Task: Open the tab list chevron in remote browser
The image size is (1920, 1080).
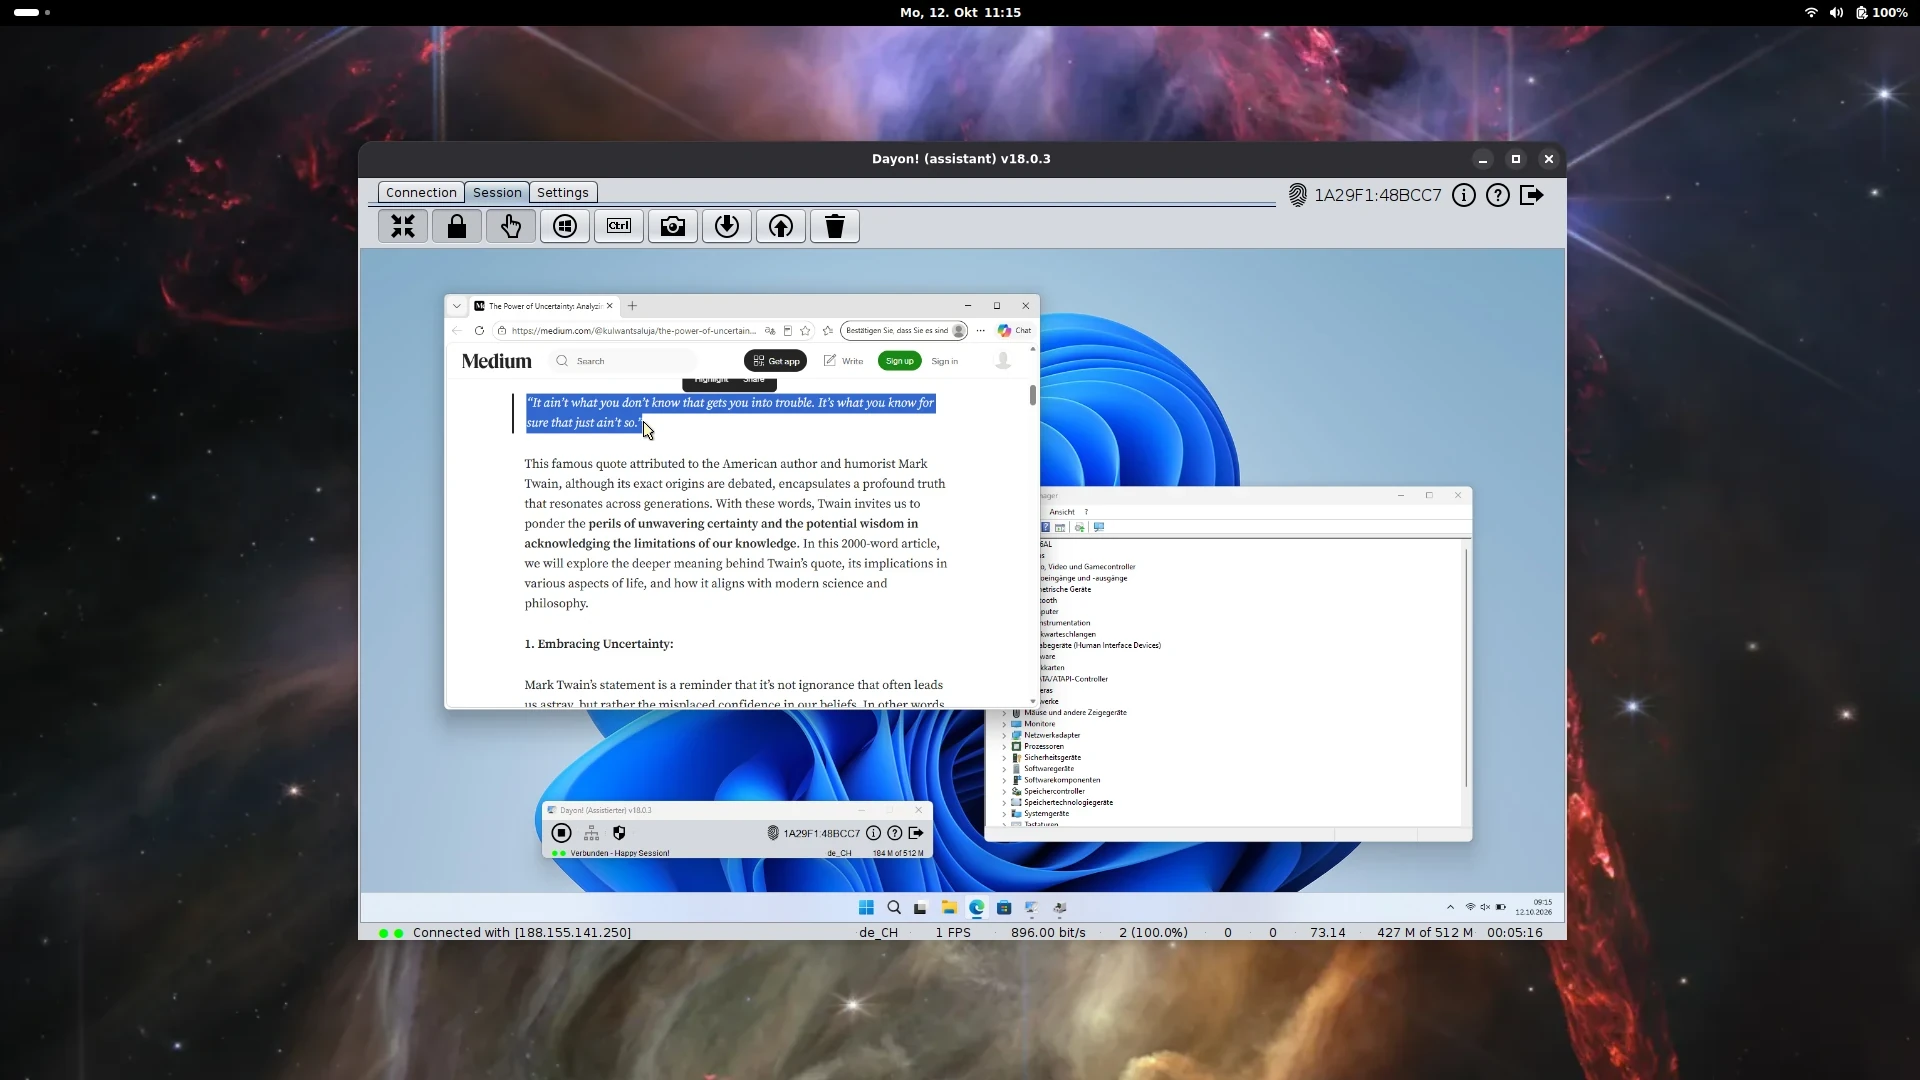Action: point(457,306)
